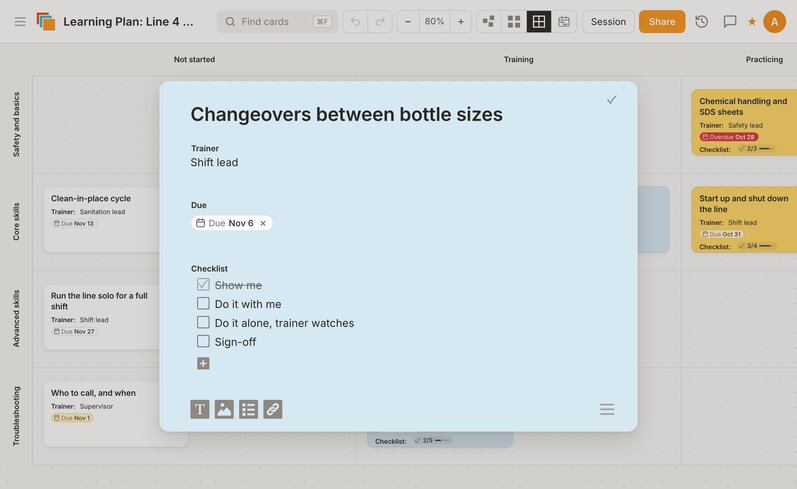Click the 80% zoom level value
Screen dimensions: 797x489
pos(434,22)
